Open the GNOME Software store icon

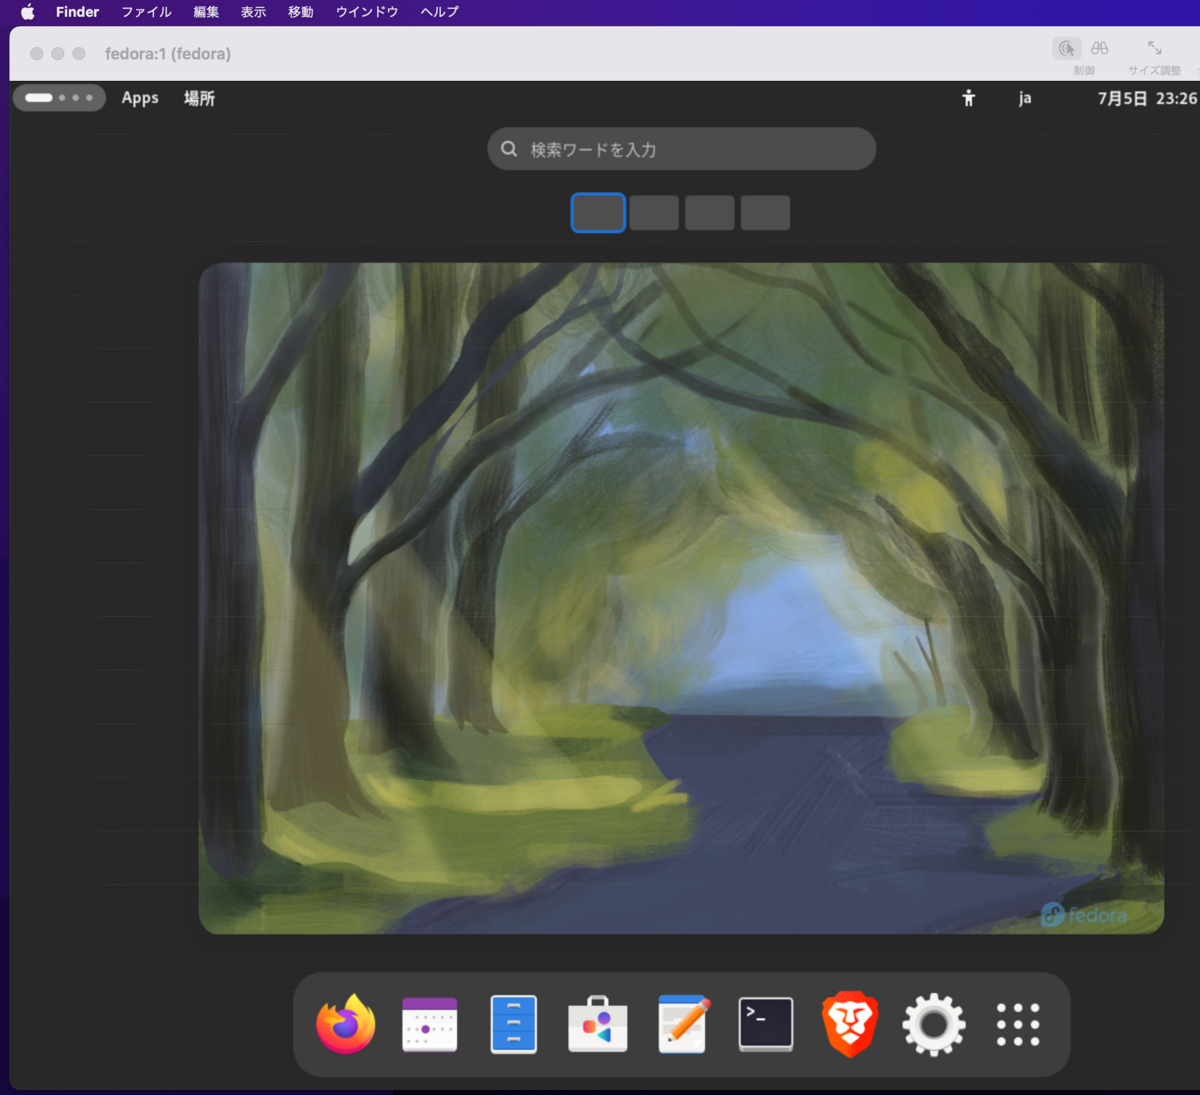pyautogui.click(x=598, y=1024)
